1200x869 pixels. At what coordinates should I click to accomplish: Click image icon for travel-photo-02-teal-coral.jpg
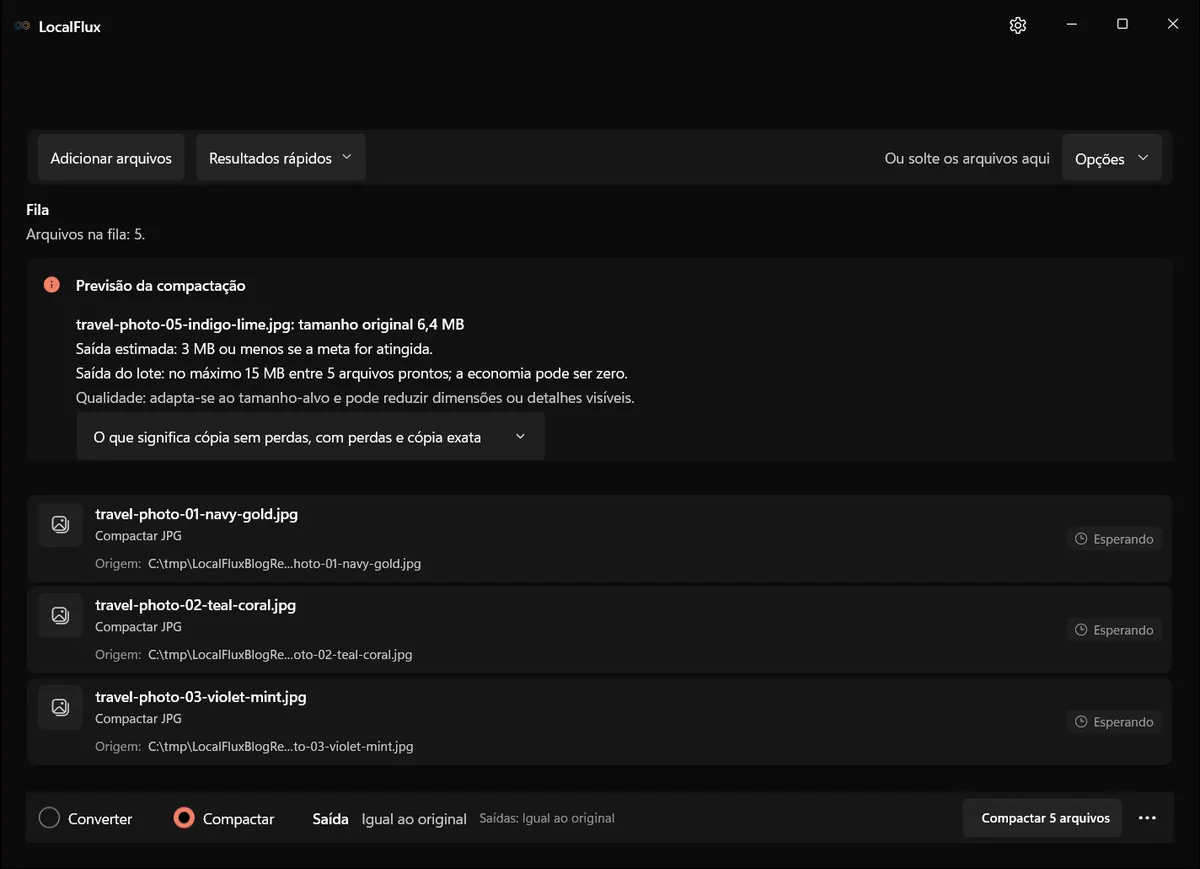[60, 615]
